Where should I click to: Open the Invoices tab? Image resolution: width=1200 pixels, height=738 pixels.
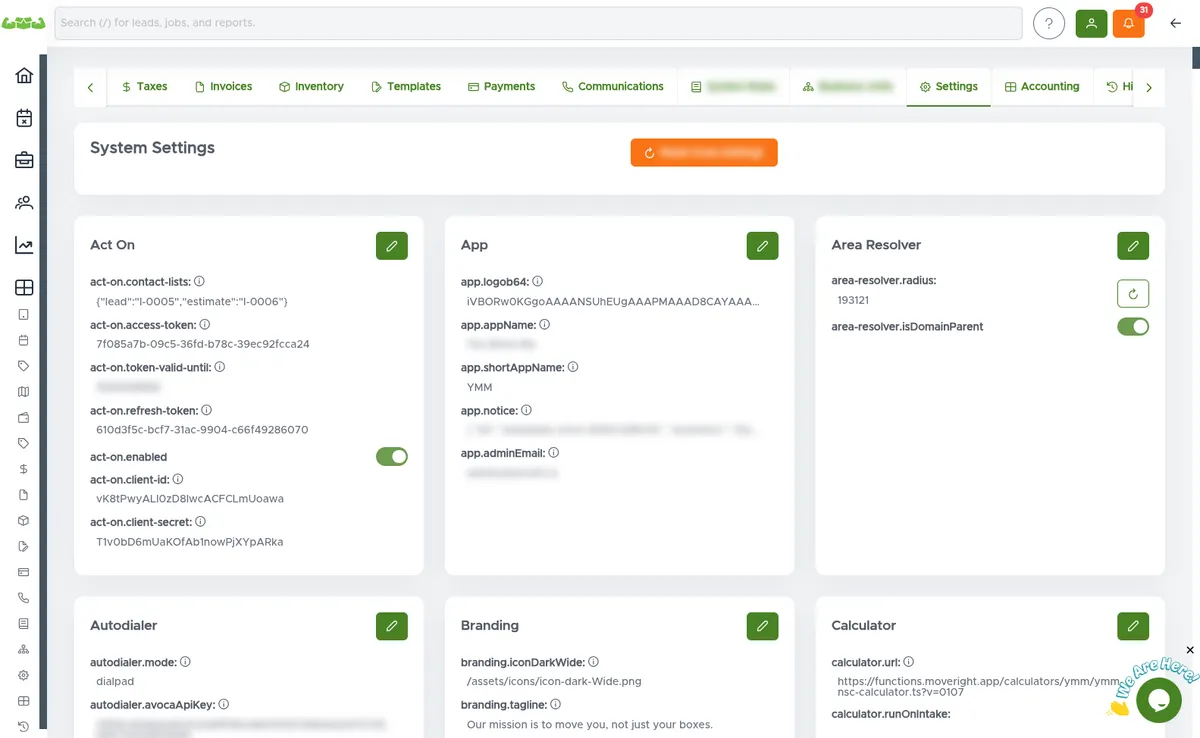coord(223,87)
